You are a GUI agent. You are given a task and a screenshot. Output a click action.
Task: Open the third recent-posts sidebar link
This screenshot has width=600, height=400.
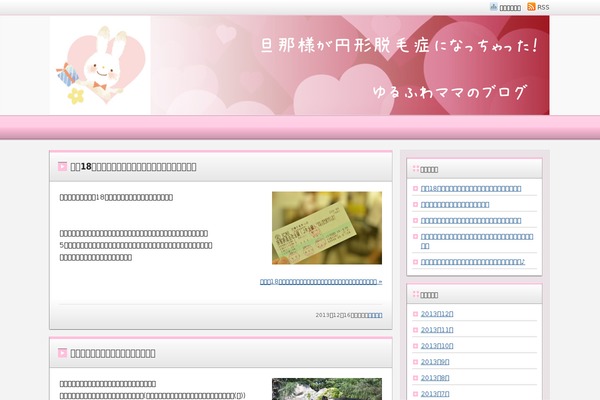[x=471, y=221]
